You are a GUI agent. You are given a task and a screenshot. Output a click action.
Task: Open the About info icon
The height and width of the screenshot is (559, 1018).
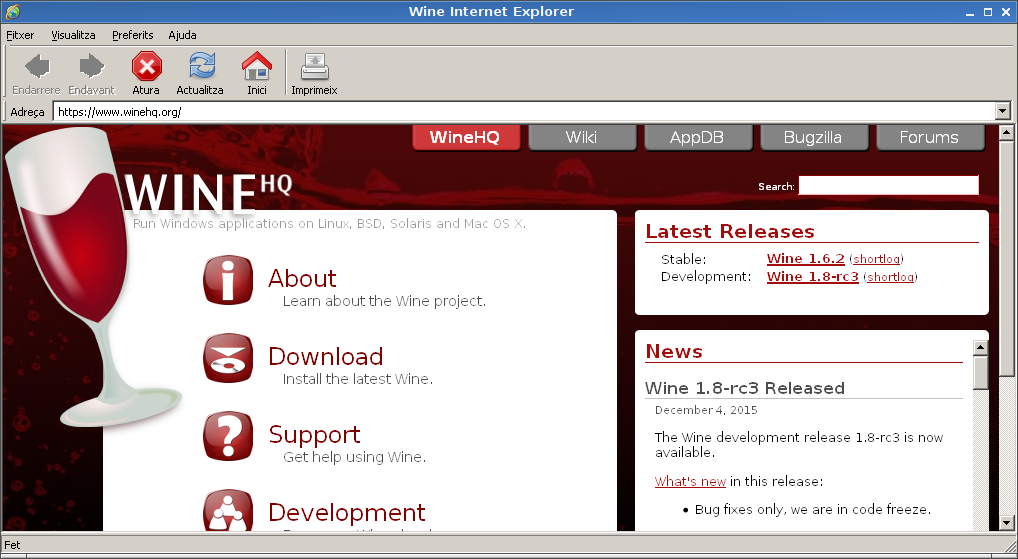pyautogui.click(x=228, y=279)
